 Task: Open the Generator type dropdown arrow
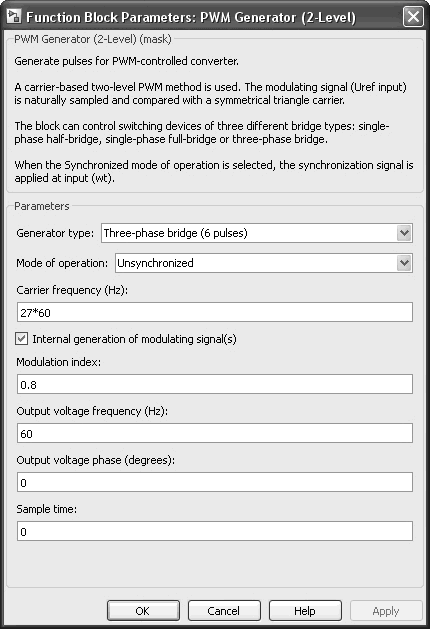click(x=404, y=233)
